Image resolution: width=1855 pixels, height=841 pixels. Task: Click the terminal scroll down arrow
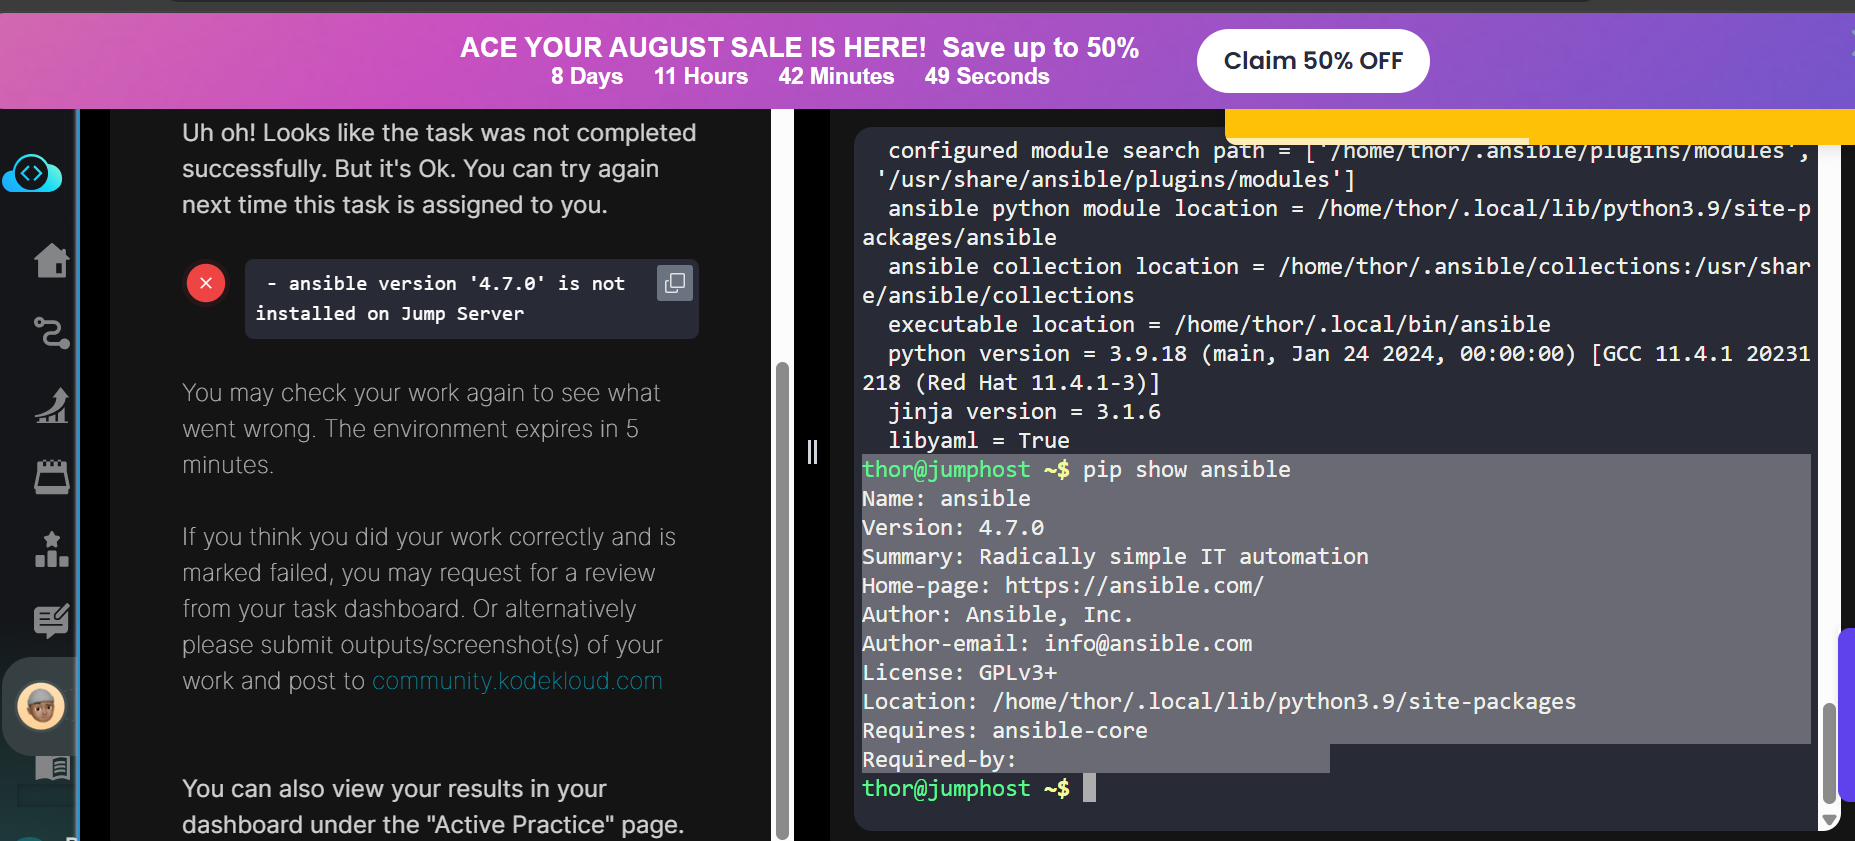point(1829,820)
